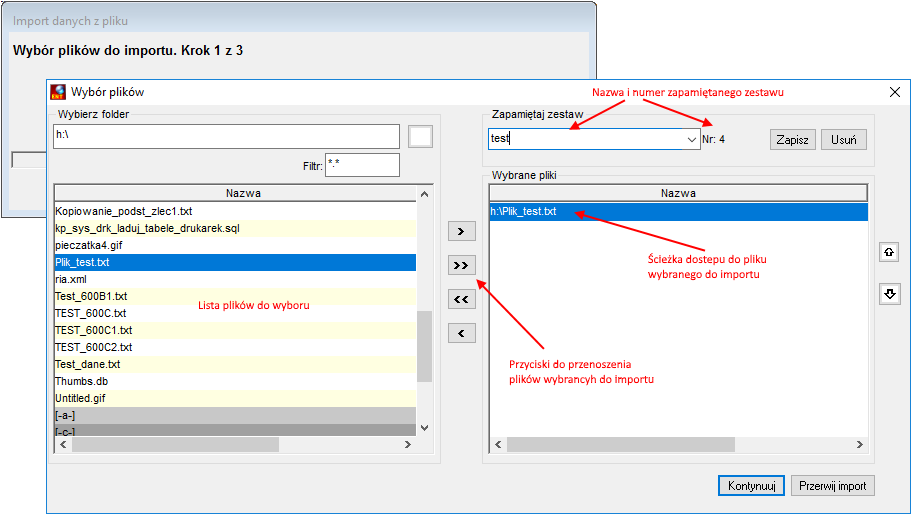Remove selected file with single left arrow button
The image size is (911, 514).
coord(461,333)
